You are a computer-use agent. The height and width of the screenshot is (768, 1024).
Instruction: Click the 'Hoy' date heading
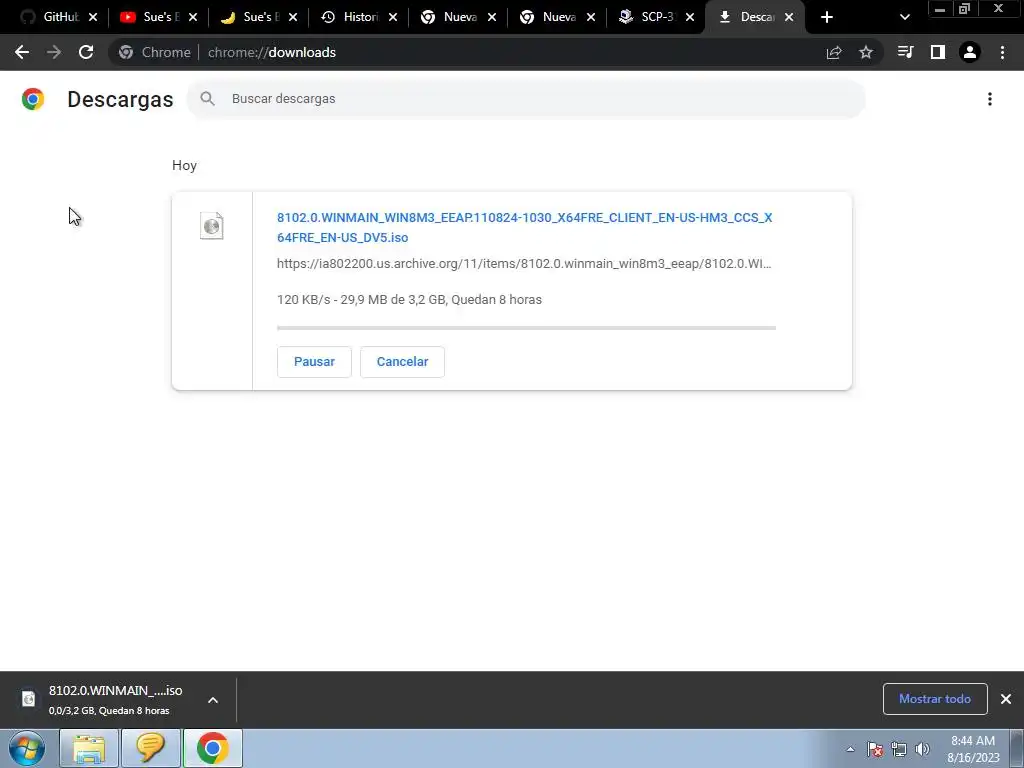click(184, 165)
